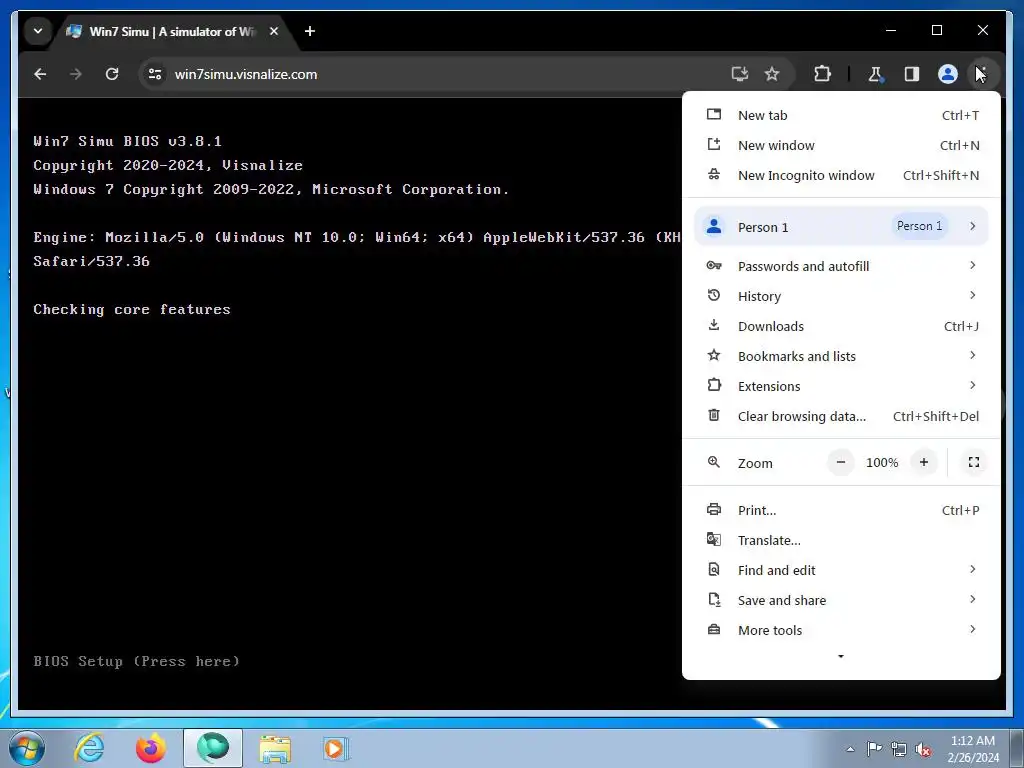Open the Person 1 profile submenu
Image resolution: width=1024 pixels, height=768 pixels.
[x=841, y=227]
